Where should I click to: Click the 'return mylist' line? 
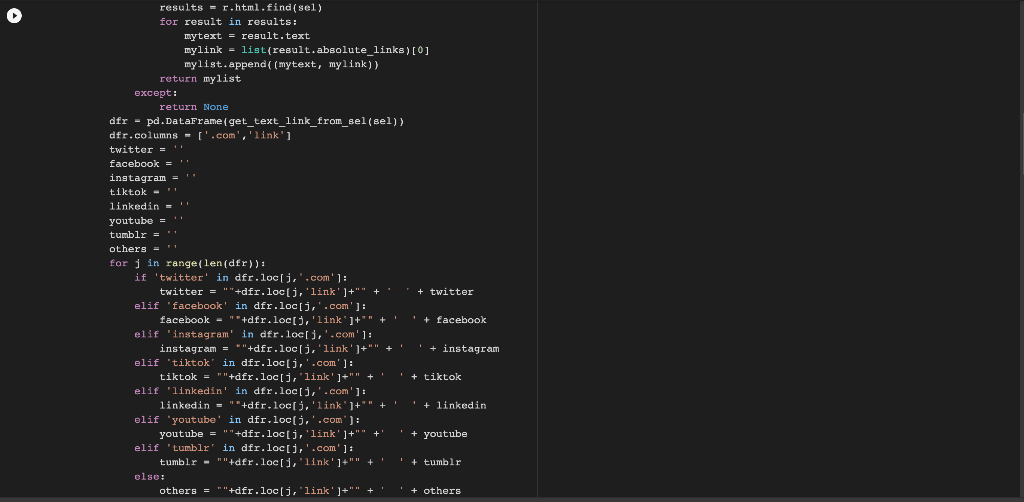200,78
